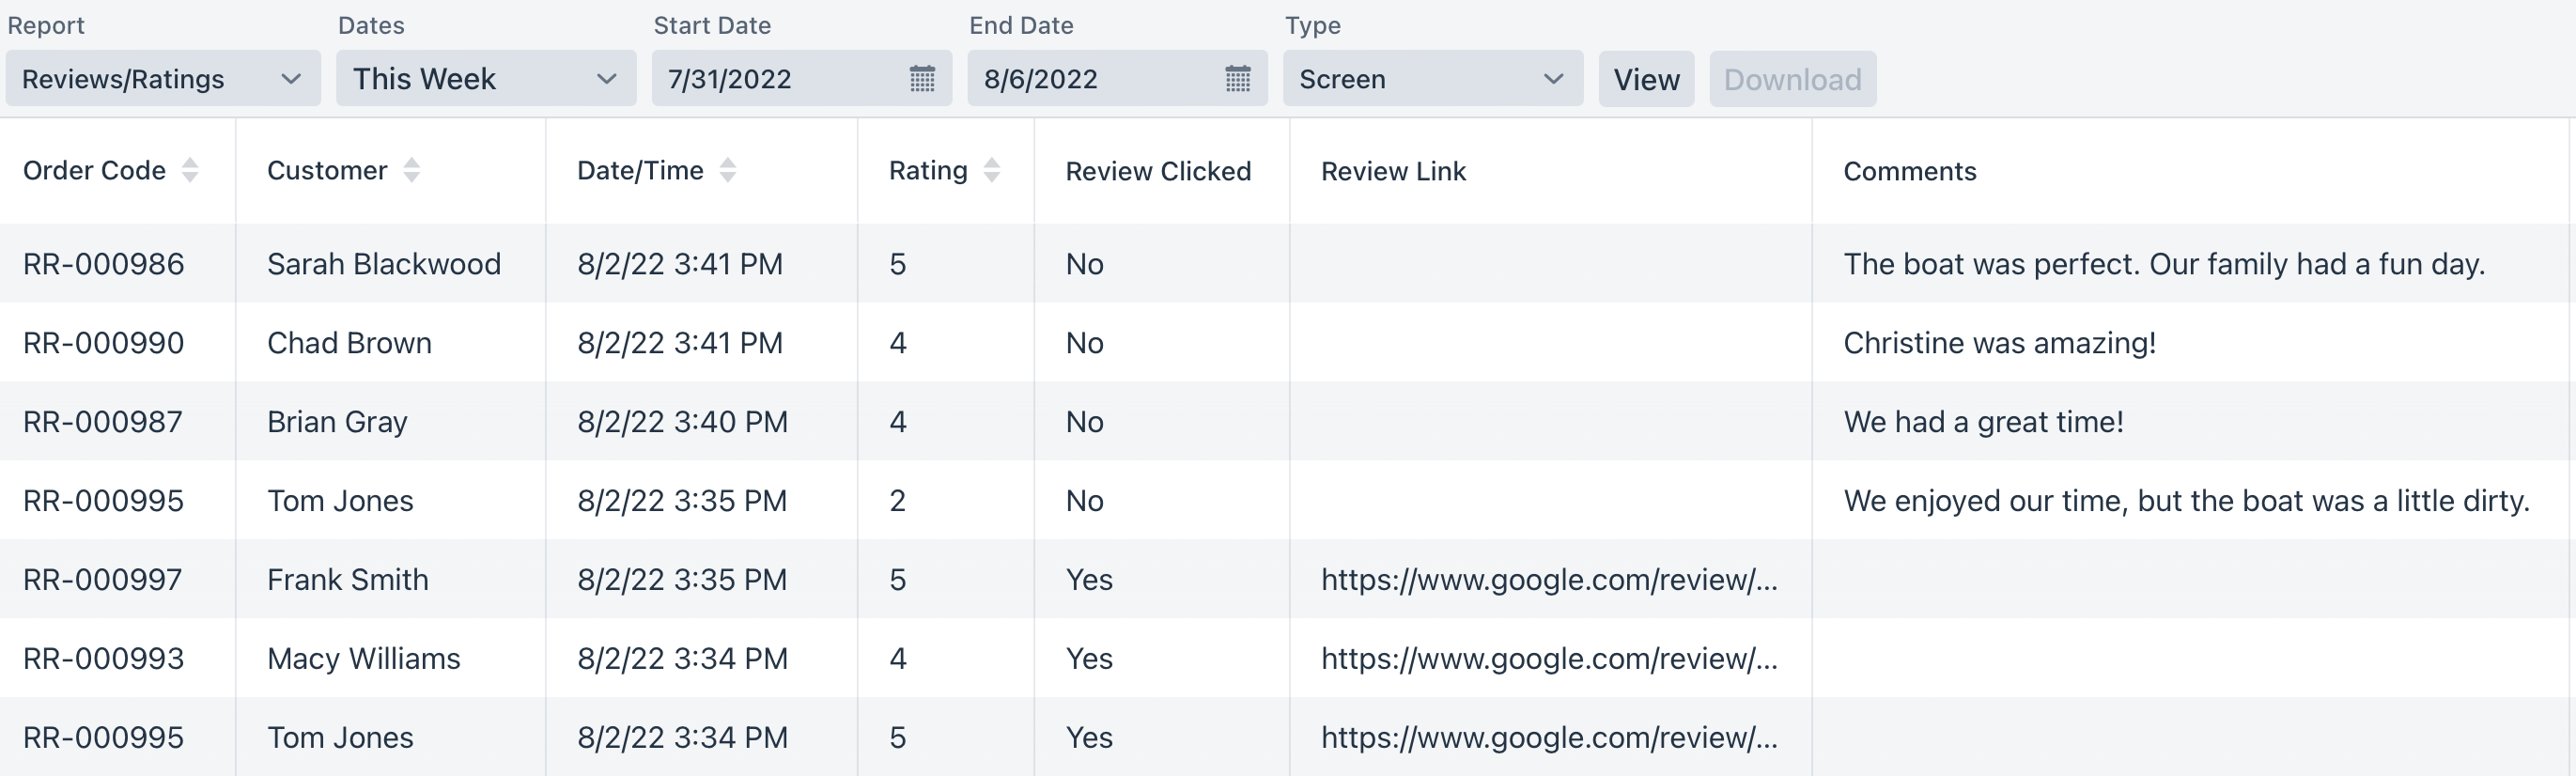This screenshot has width=2576, height=776.
Task: Sort by Date/Time column arrows
Action: (x=728, y=171)
